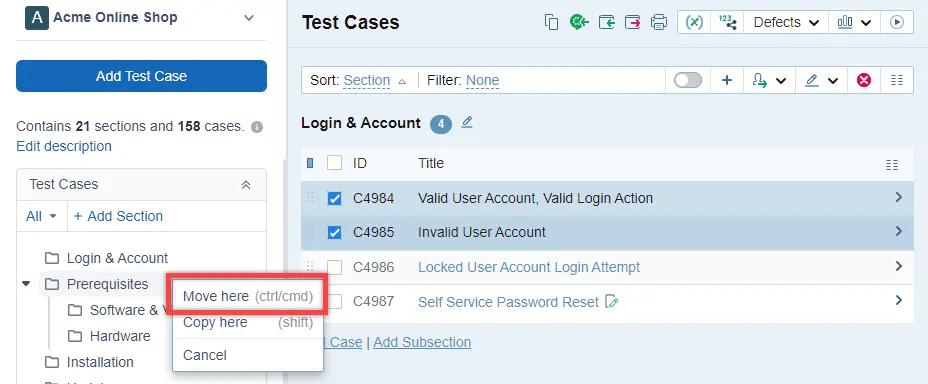The image size is (928, 384).
Task: Collapse the Prerequisites tree section arrow
Action: point(25,284)
